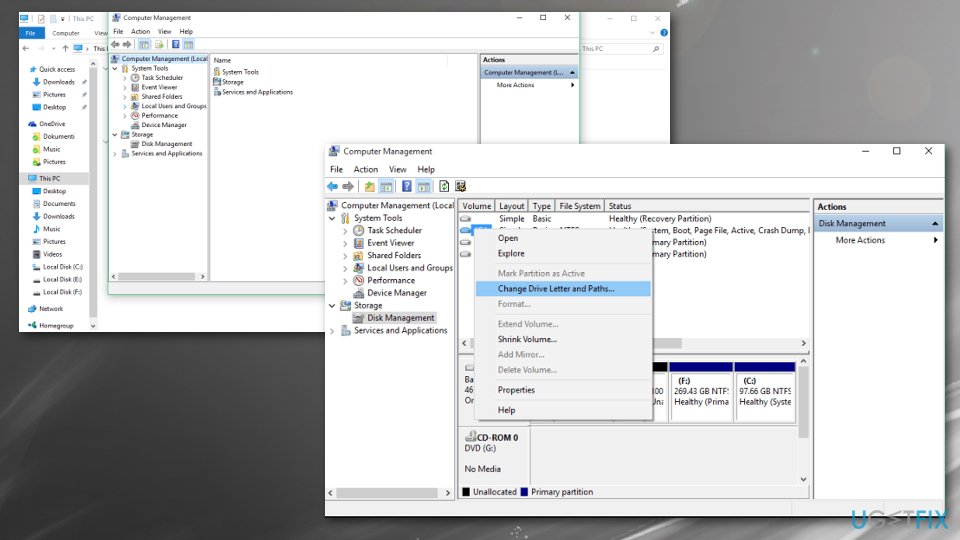Open This PC in File Explorer sidebar

(x=50, y=178)
